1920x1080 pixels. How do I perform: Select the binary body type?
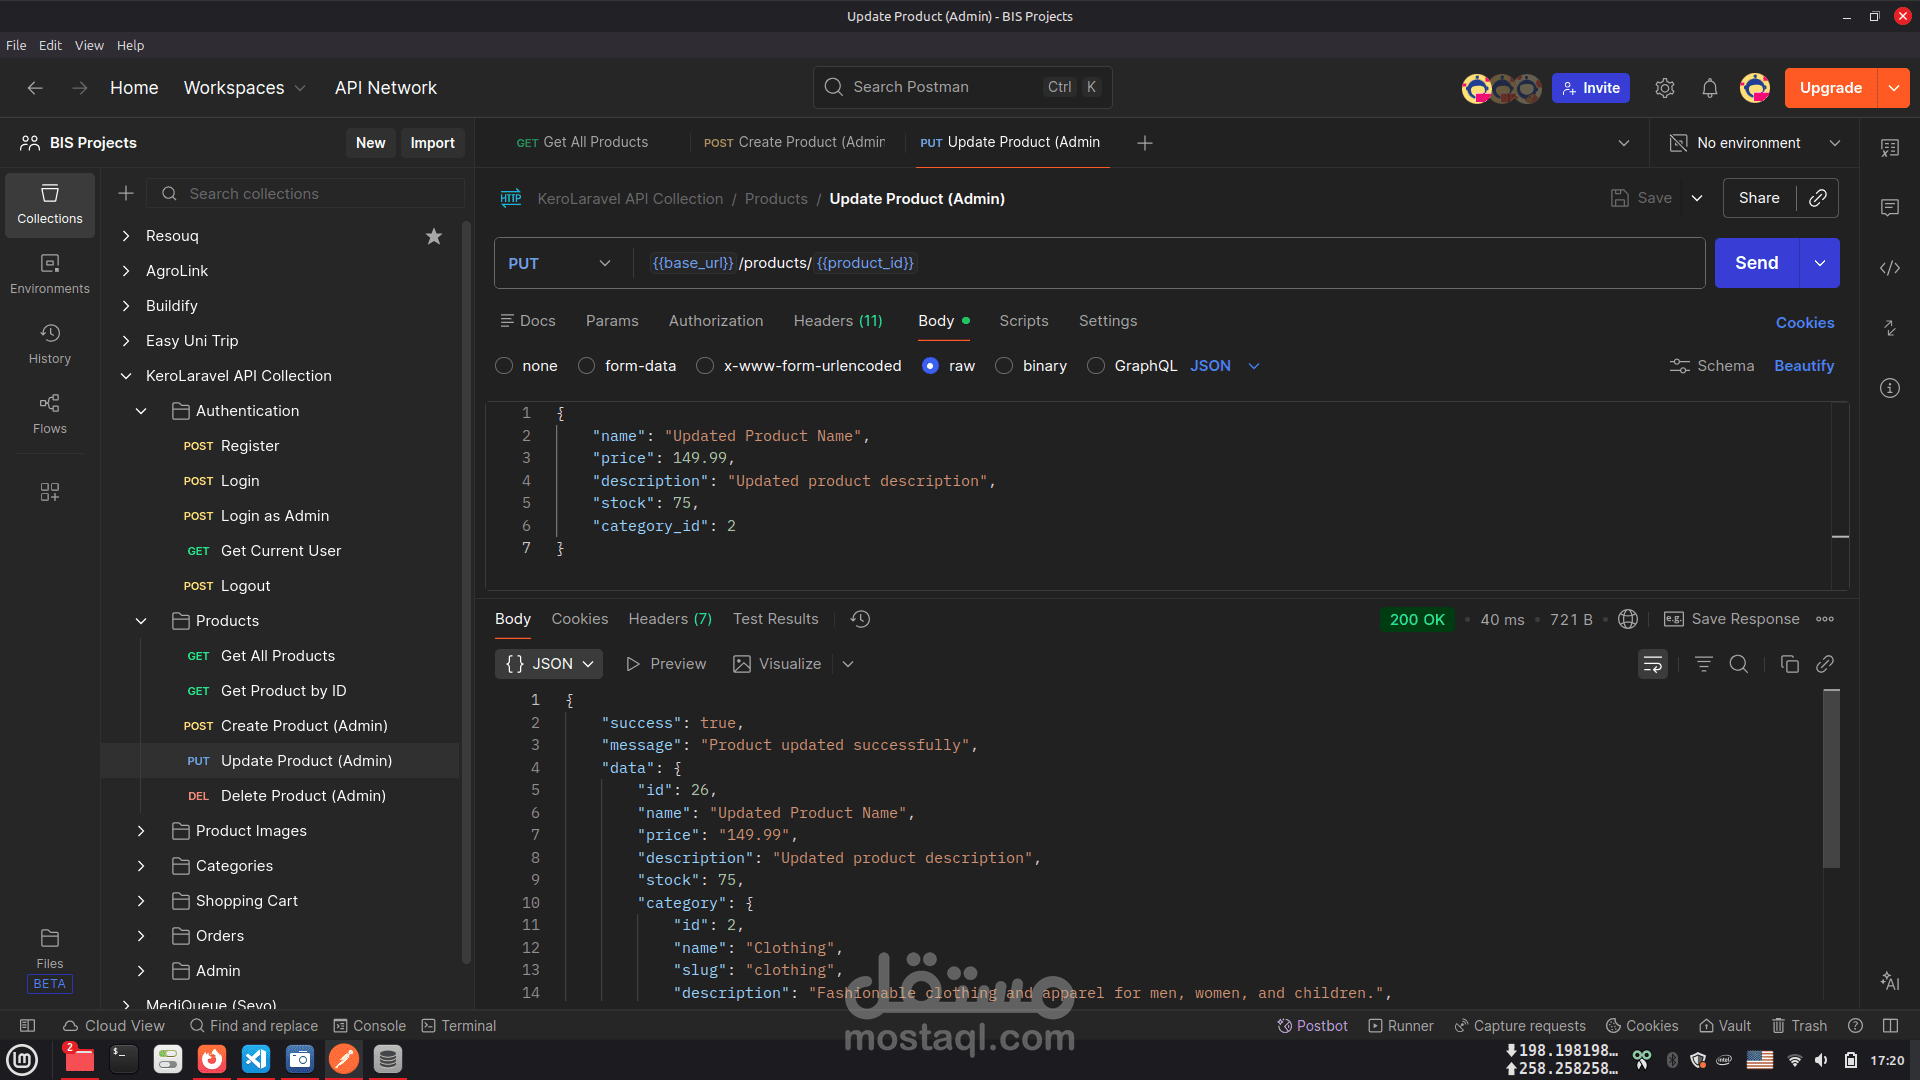[1004, 366]
